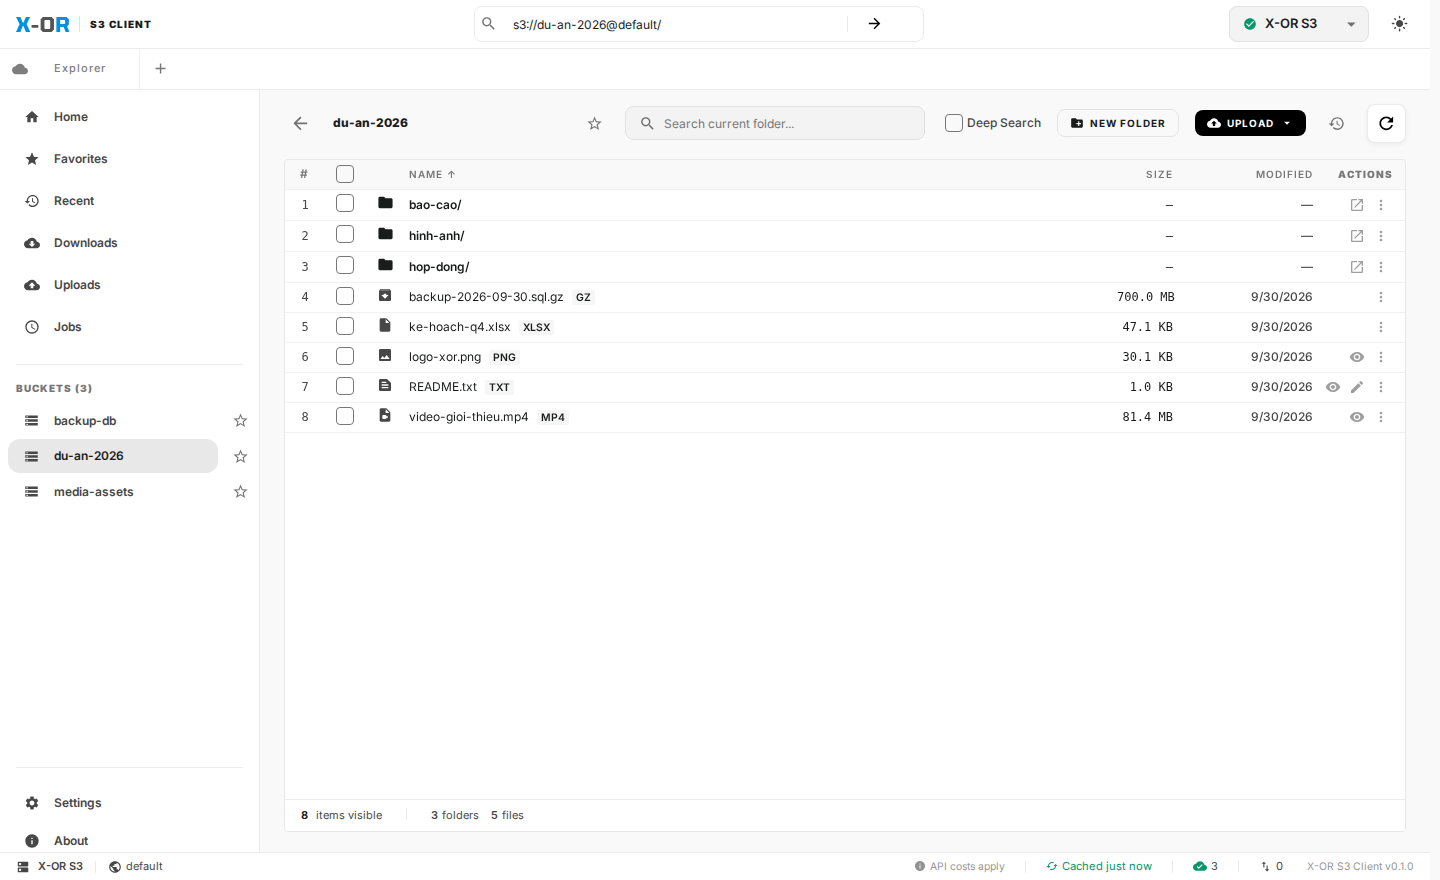The height and width of the screenshot is (880, 1440).
Task: Star the media-assets bucket
Action: pos(240,492)
